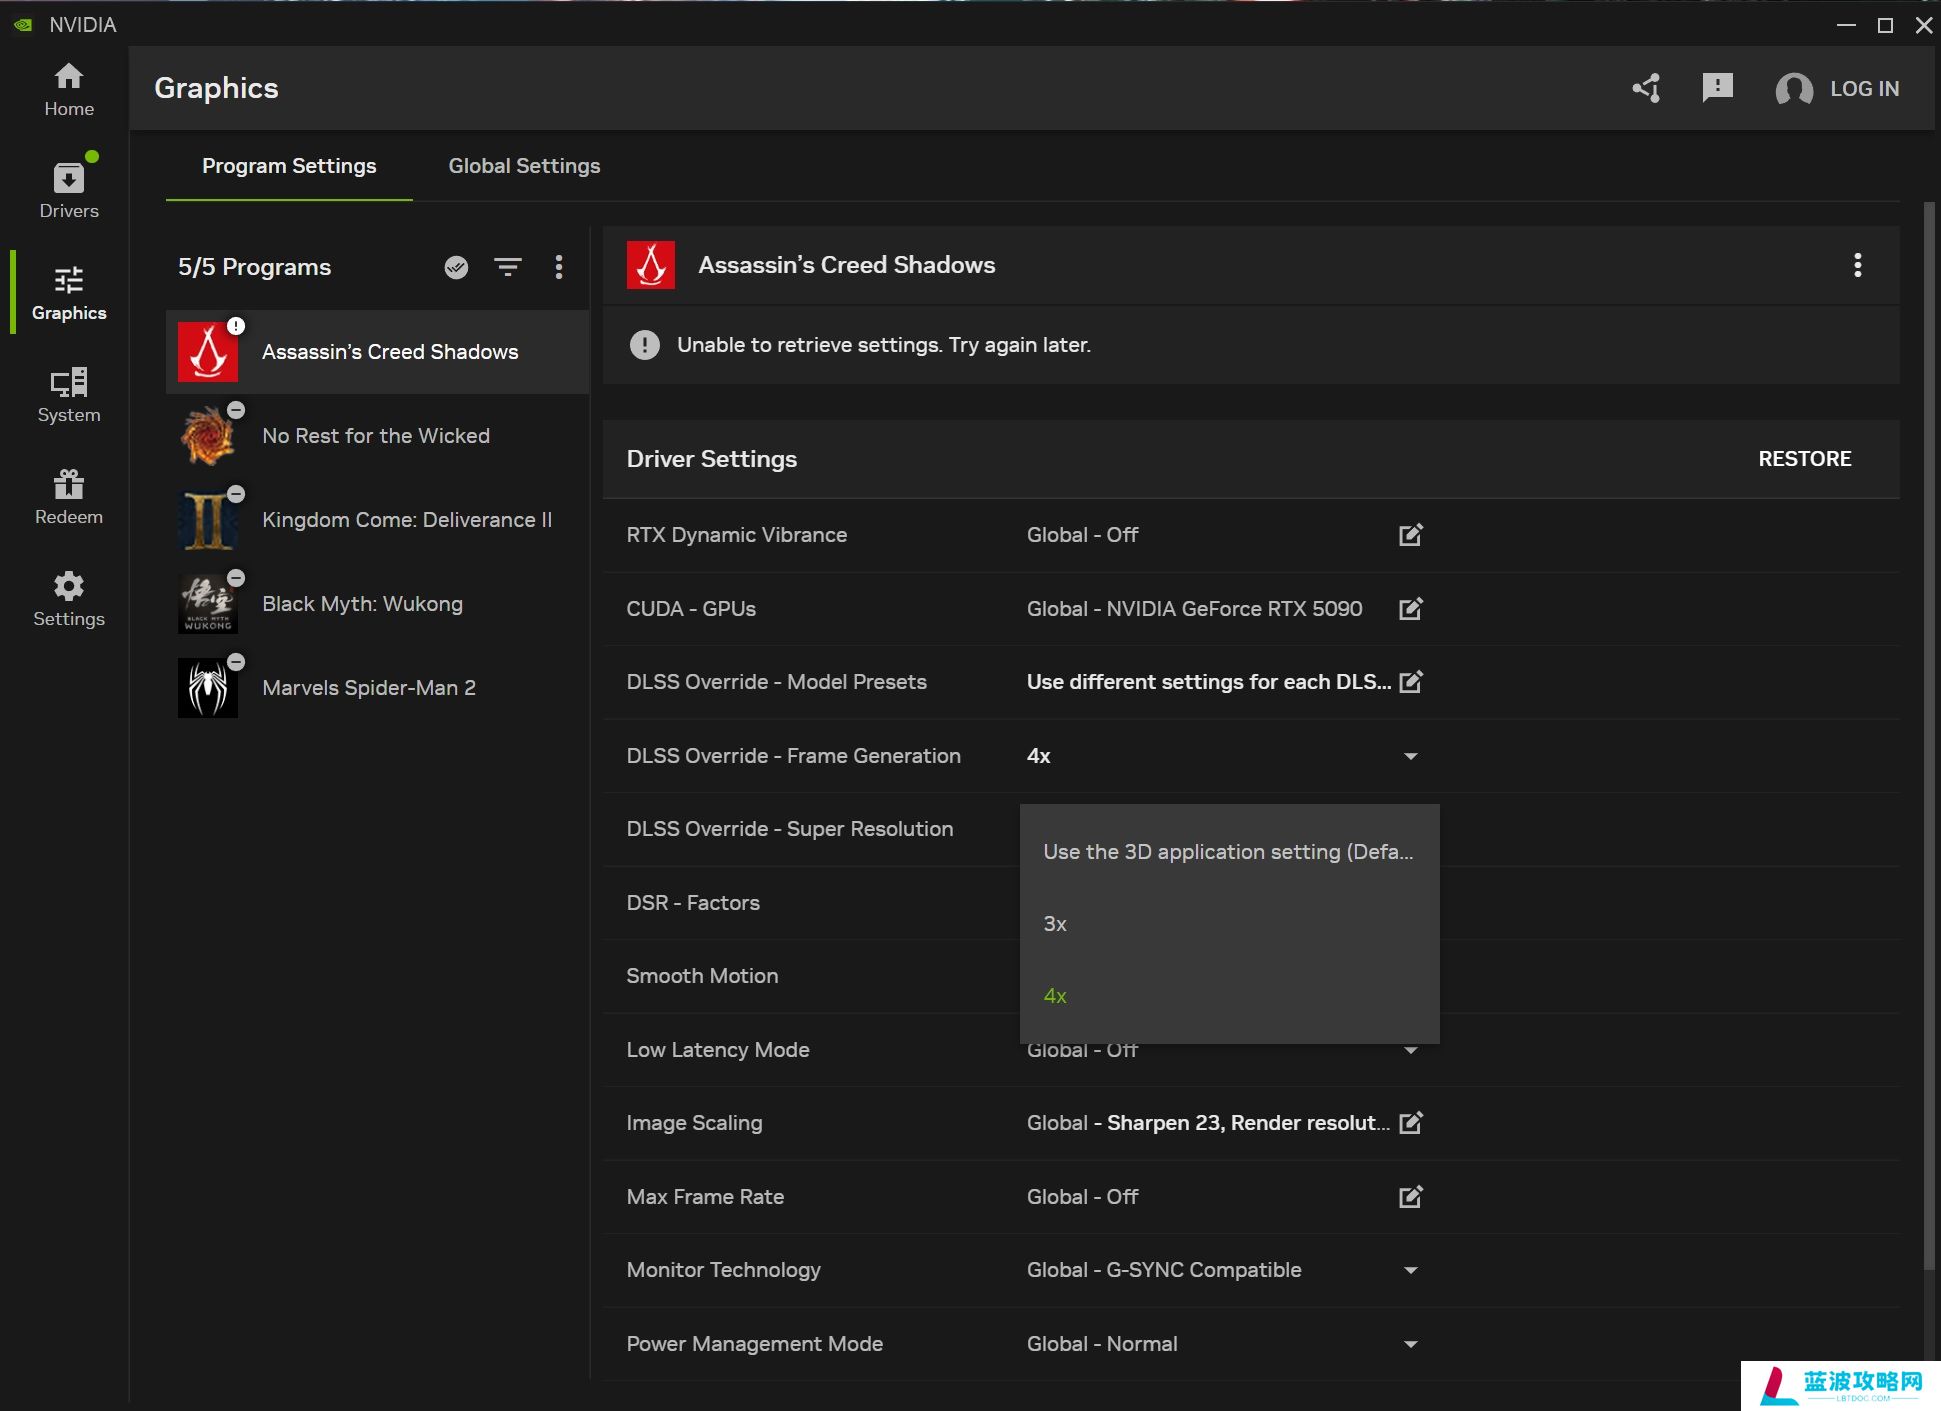Select Assassin's Creed Shadows in program list
1941x1411 pixels.
377,352
